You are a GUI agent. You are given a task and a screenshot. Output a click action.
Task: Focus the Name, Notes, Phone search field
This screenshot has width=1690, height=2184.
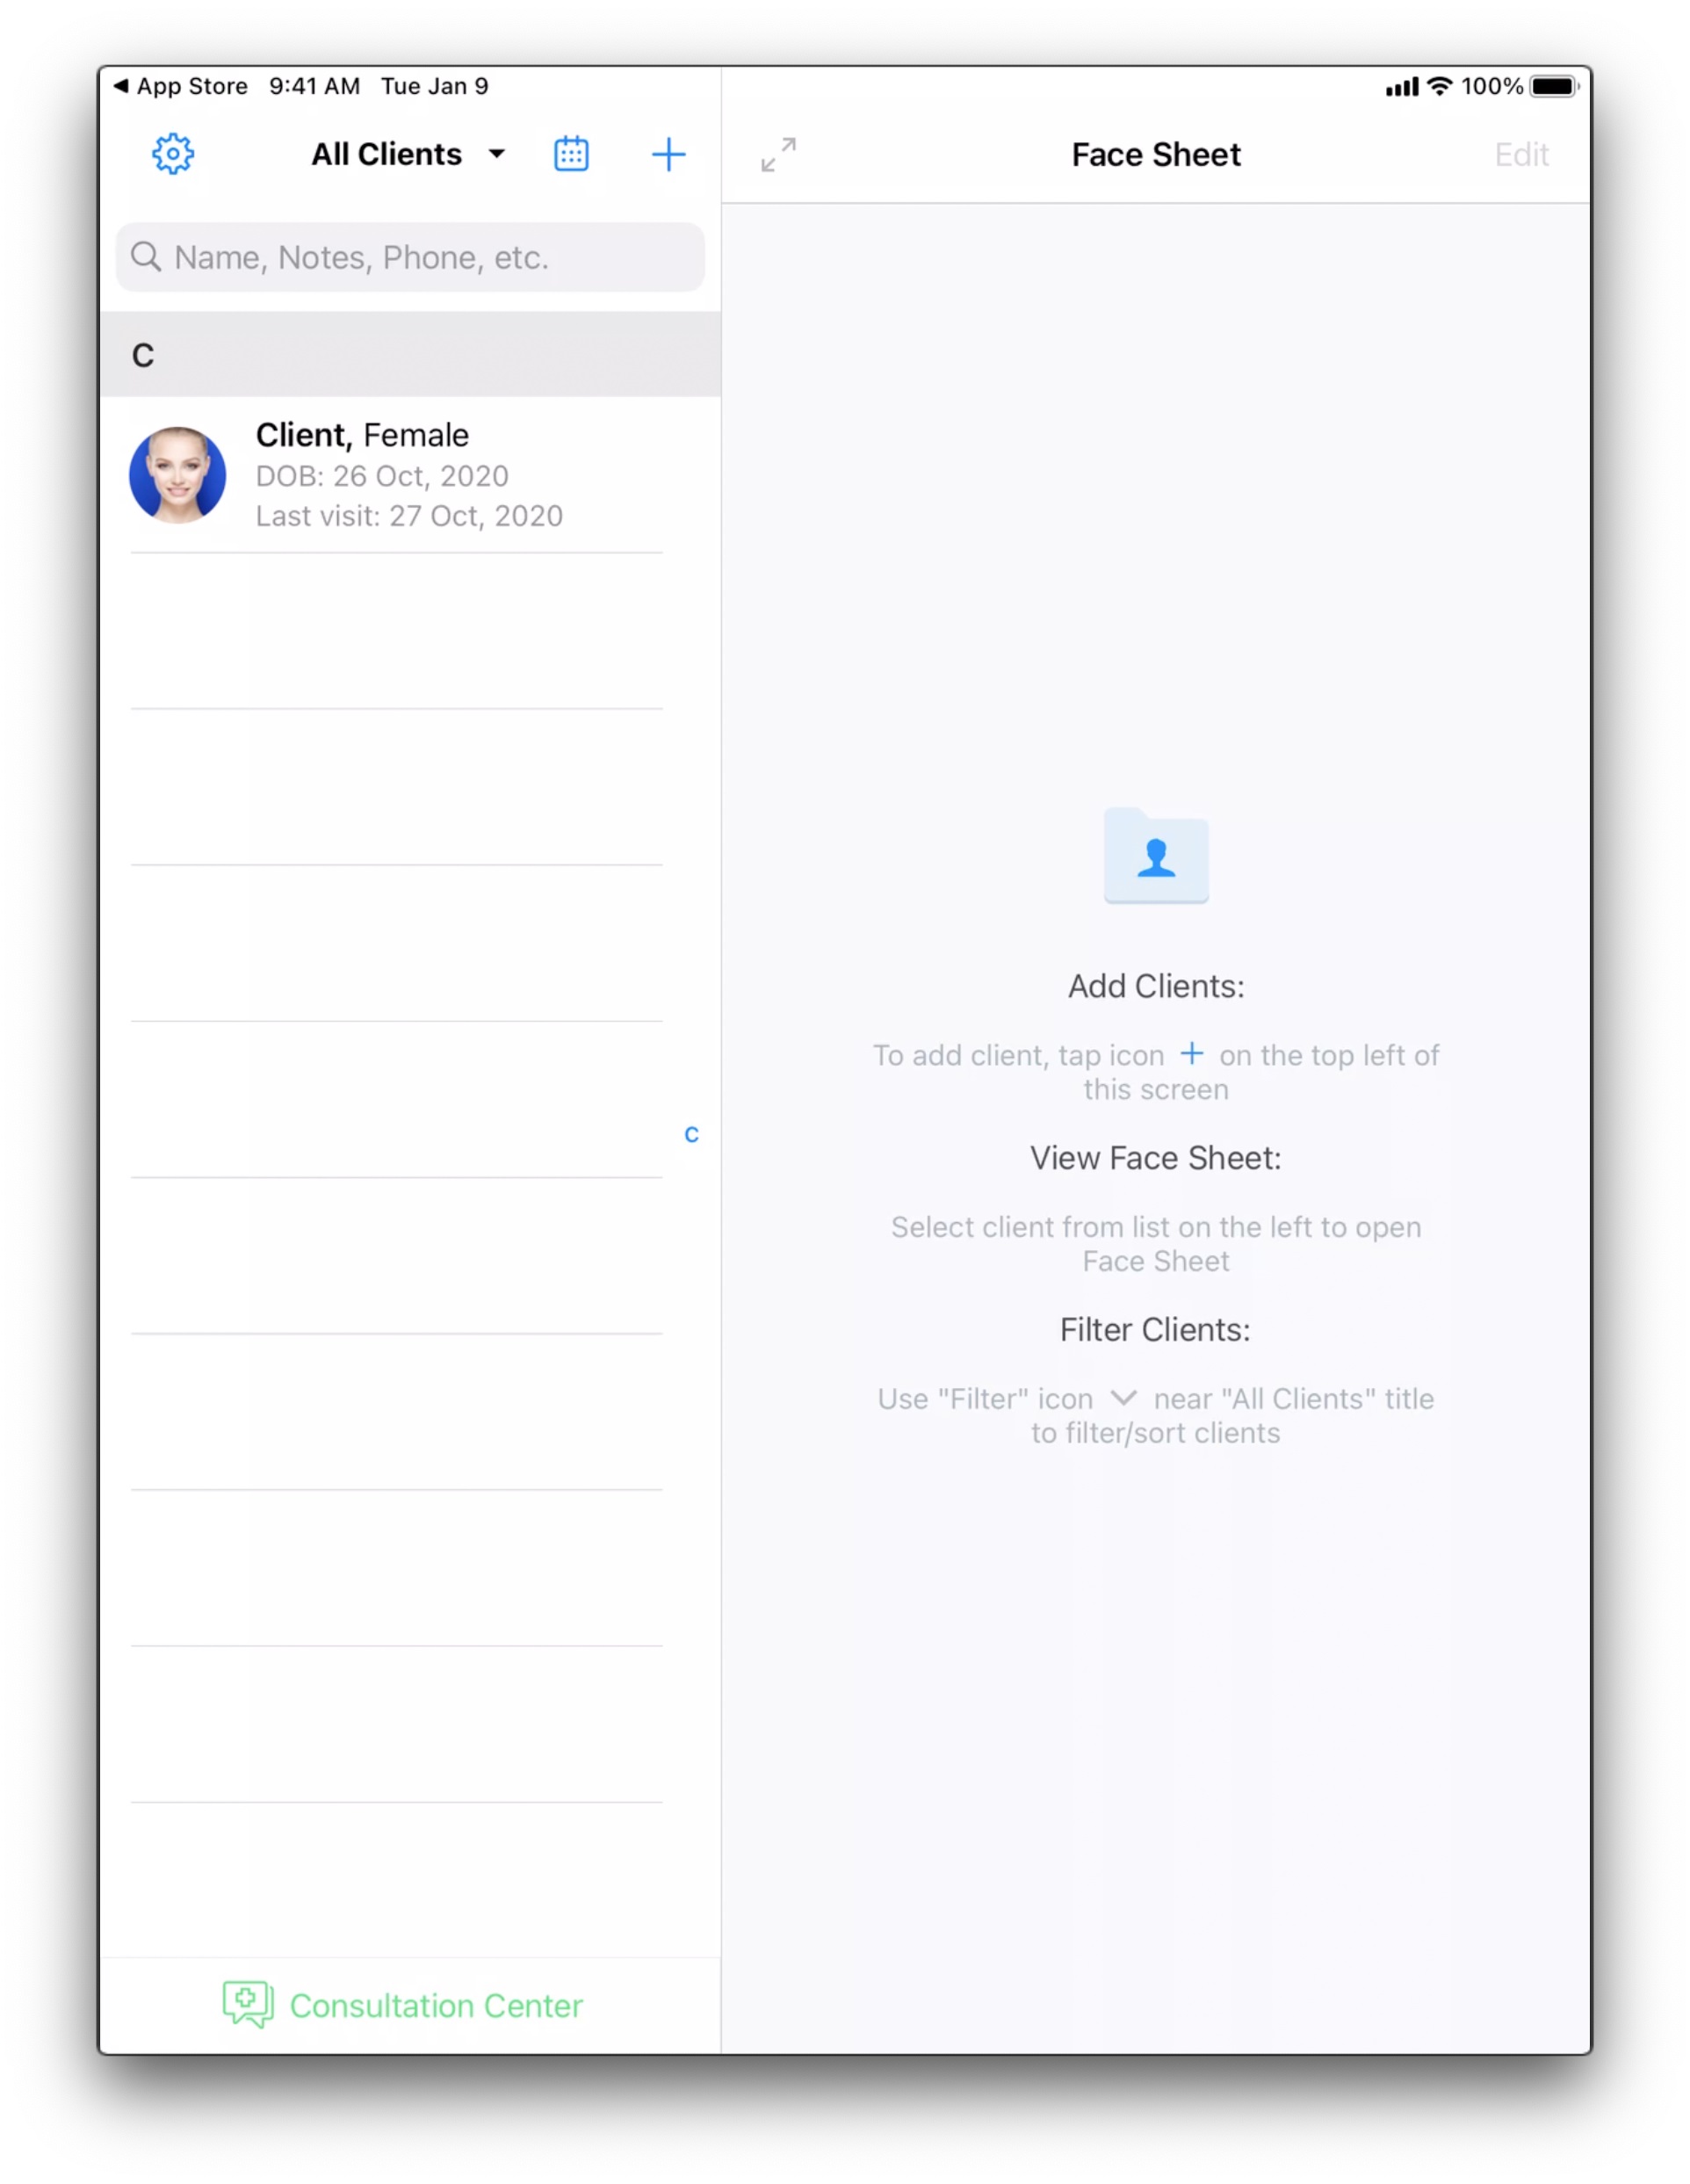coord(410,257)
